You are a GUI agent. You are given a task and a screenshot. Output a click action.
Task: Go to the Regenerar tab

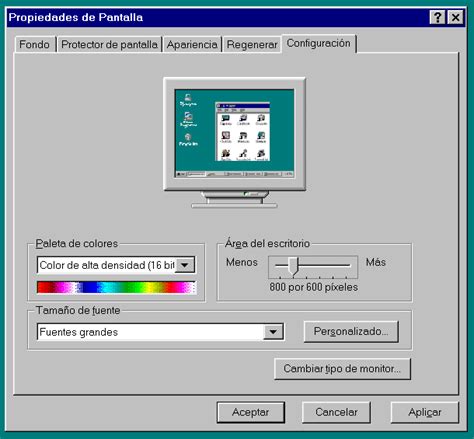coord(252,44)
